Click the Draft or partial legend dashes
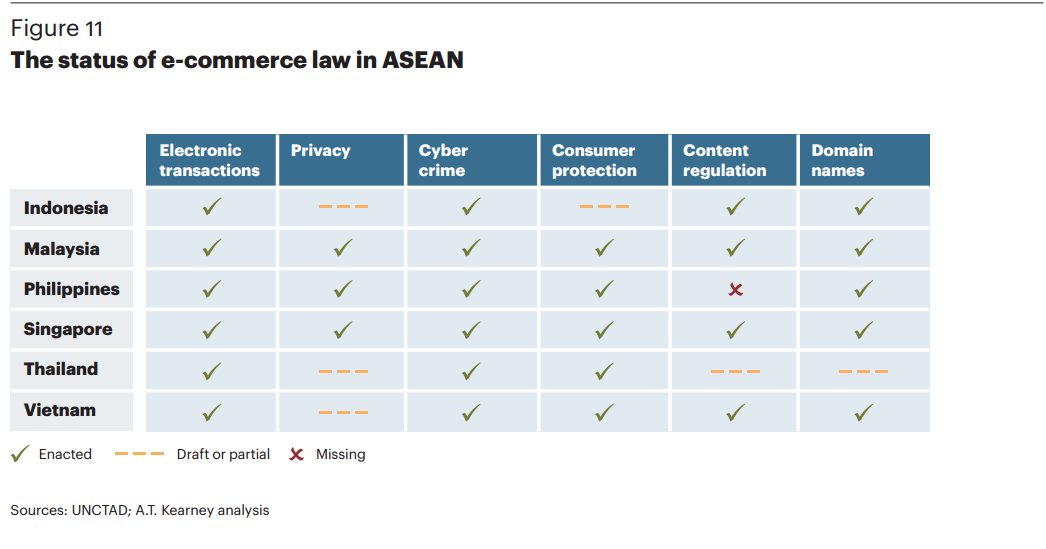 tap(139, 454)
